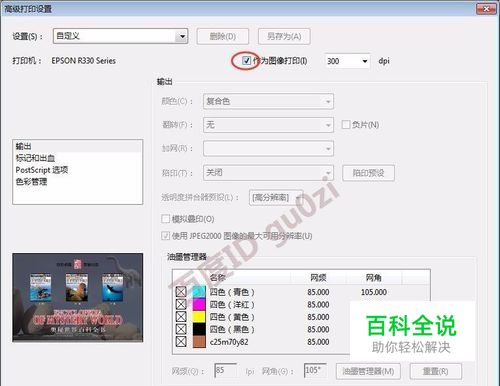
Task: Click the print preview thumbnail
Action: [x=78, y=298]
